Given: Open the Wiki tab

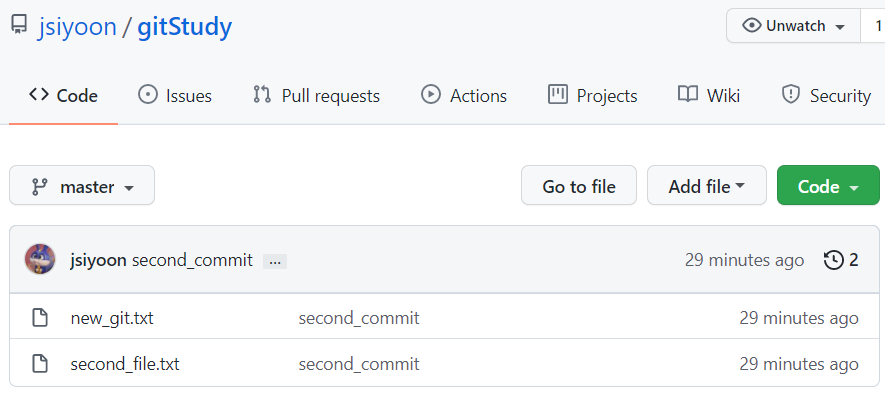Looking at the screenshot, I should click(x=709, y=95).
